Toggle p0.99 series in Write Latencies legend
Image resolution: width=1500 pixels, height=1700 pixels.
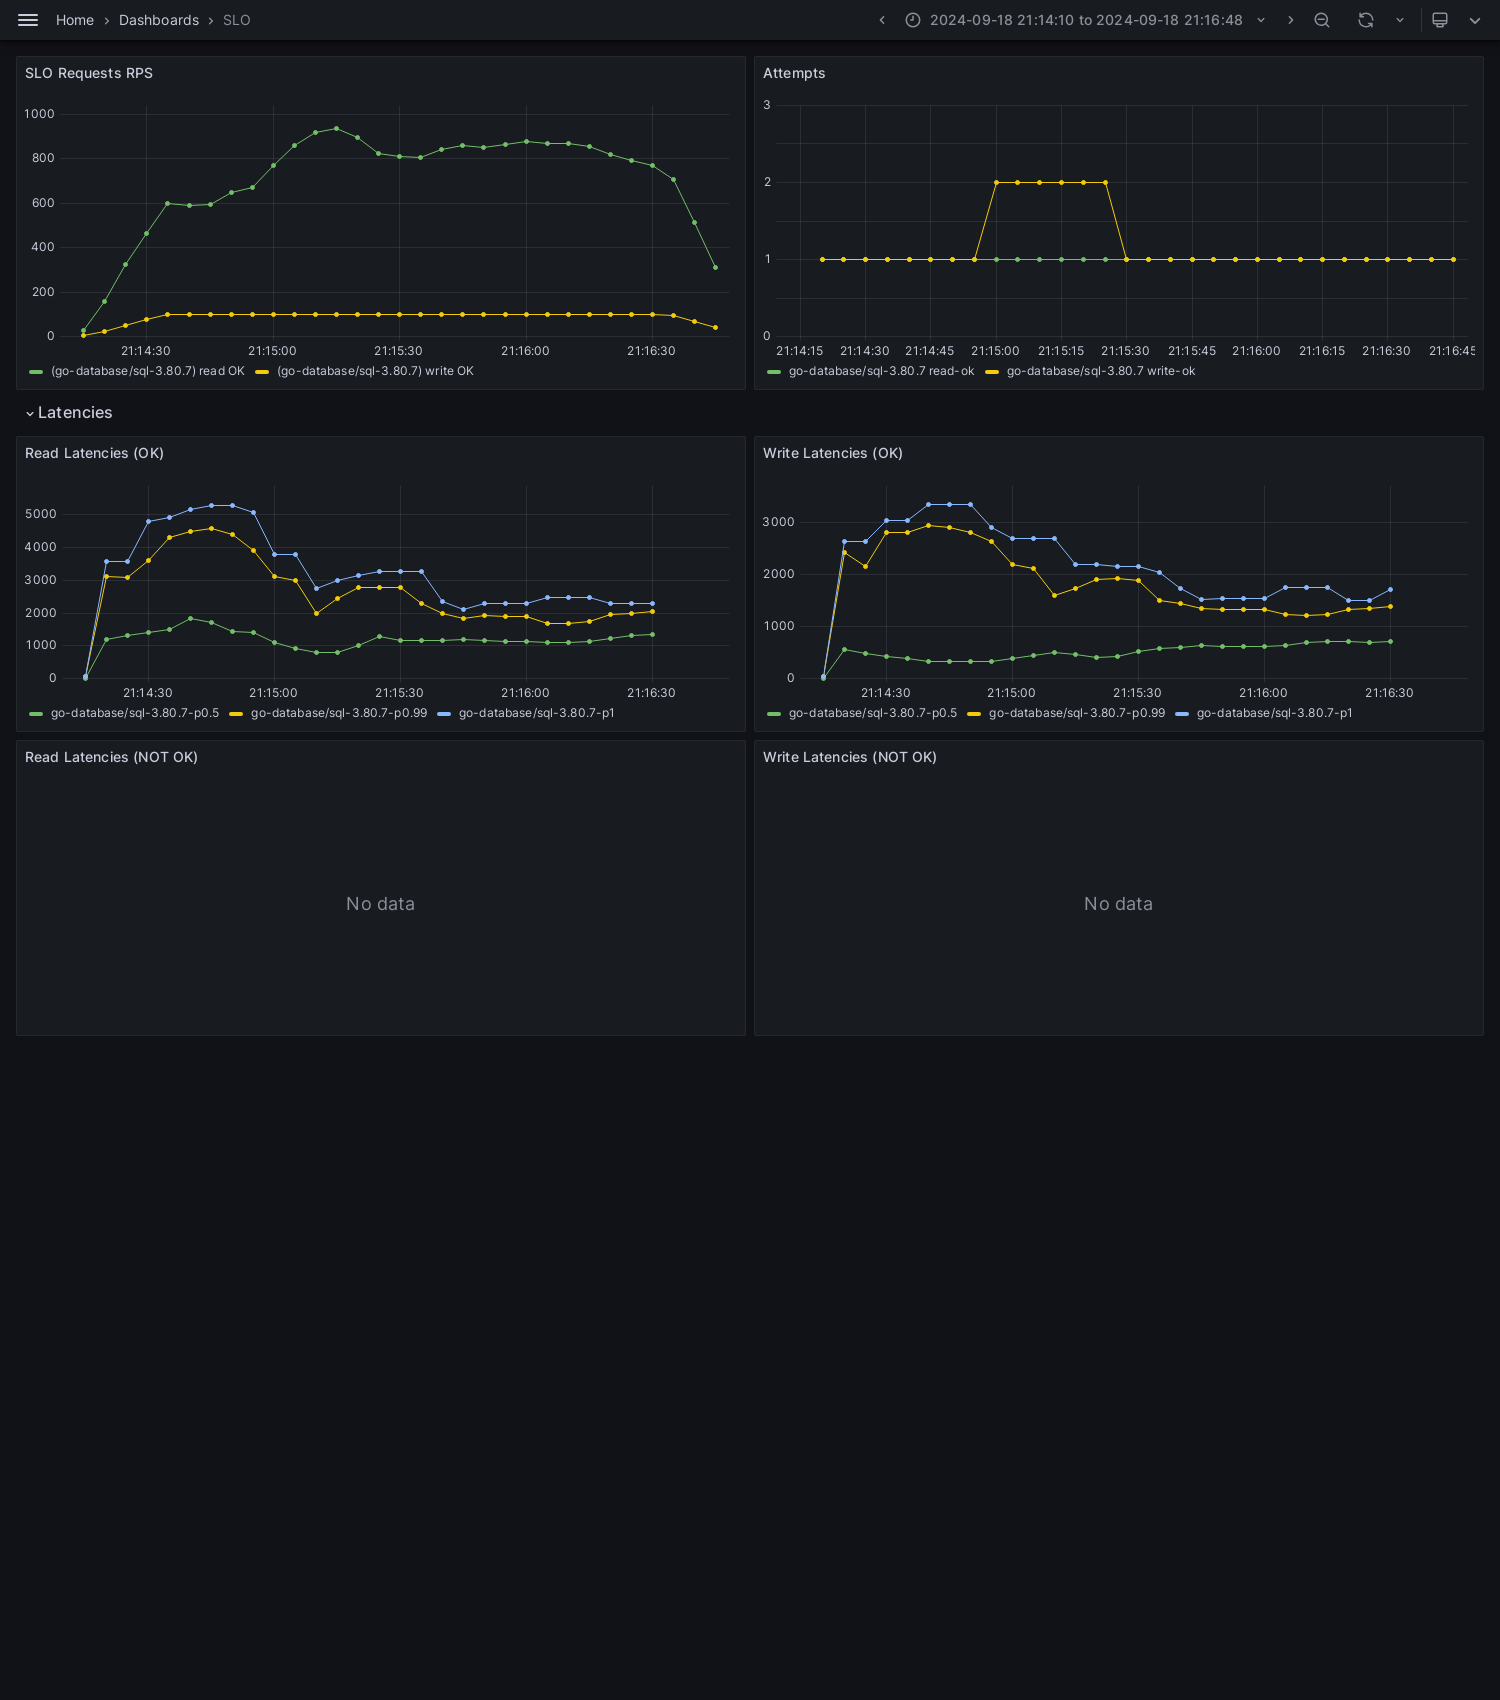coord(1077,713)
